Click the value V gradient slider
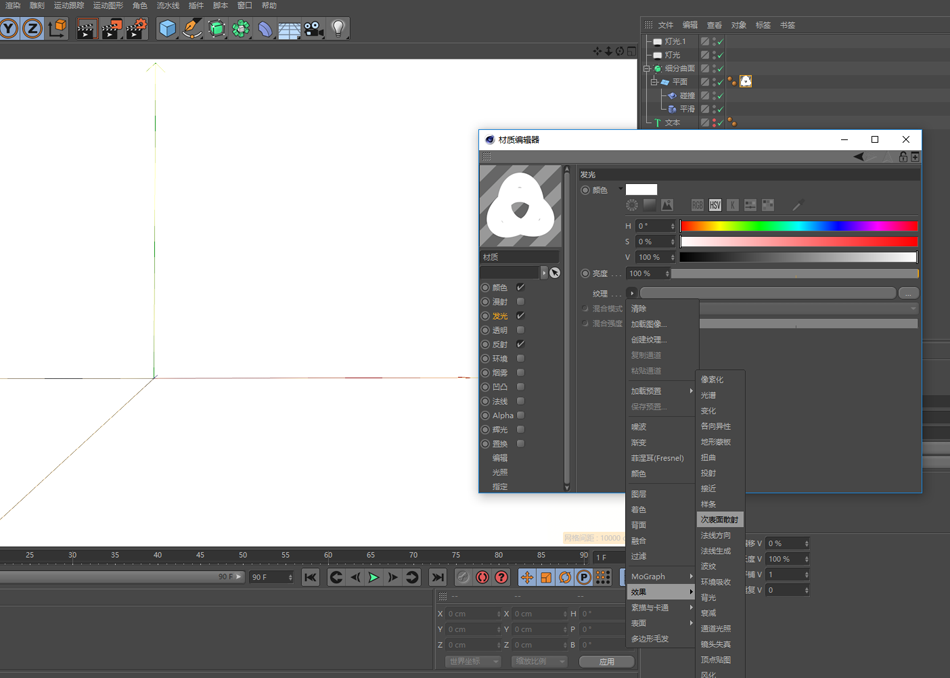Image resolution: width=950 pixels, height=678 pixels. coord(799,258)
